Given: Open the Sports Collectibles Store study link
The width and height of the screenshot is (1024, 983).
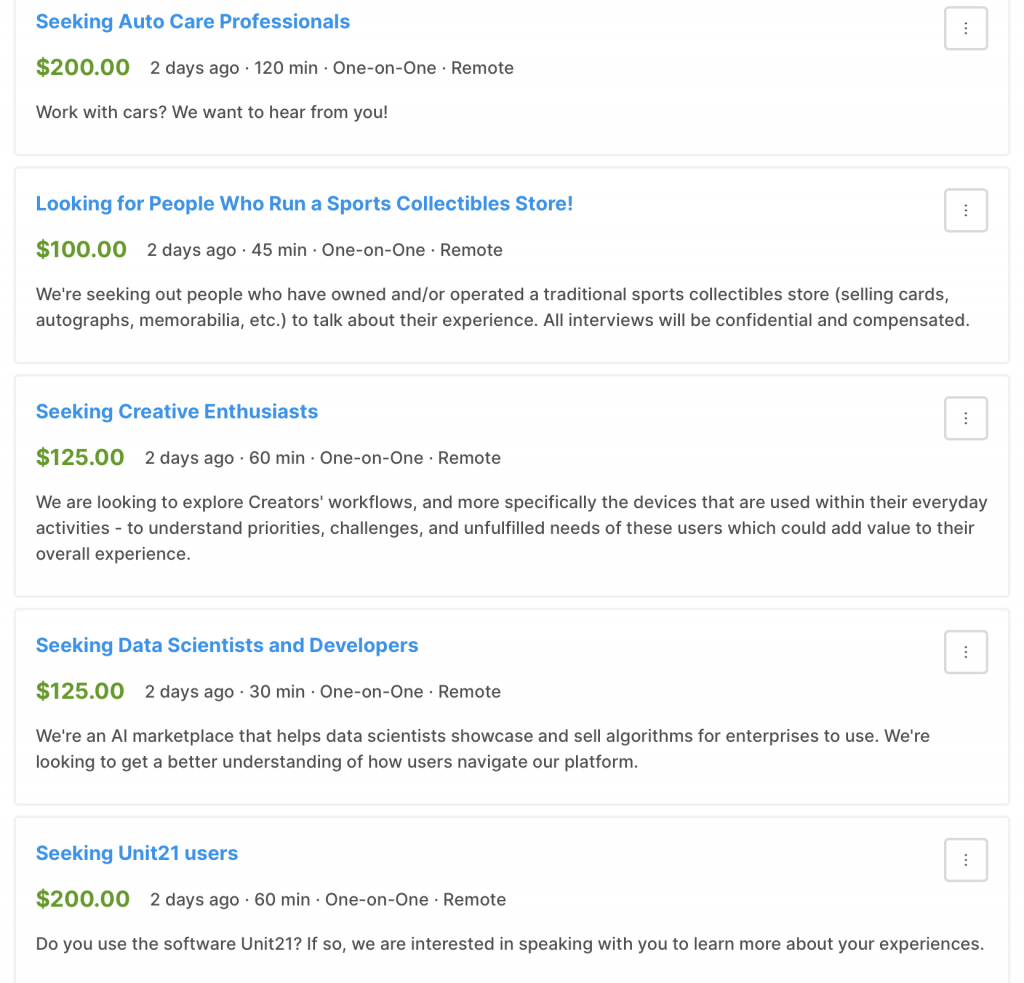Looking at the screenshot, I should pos(304,204).
